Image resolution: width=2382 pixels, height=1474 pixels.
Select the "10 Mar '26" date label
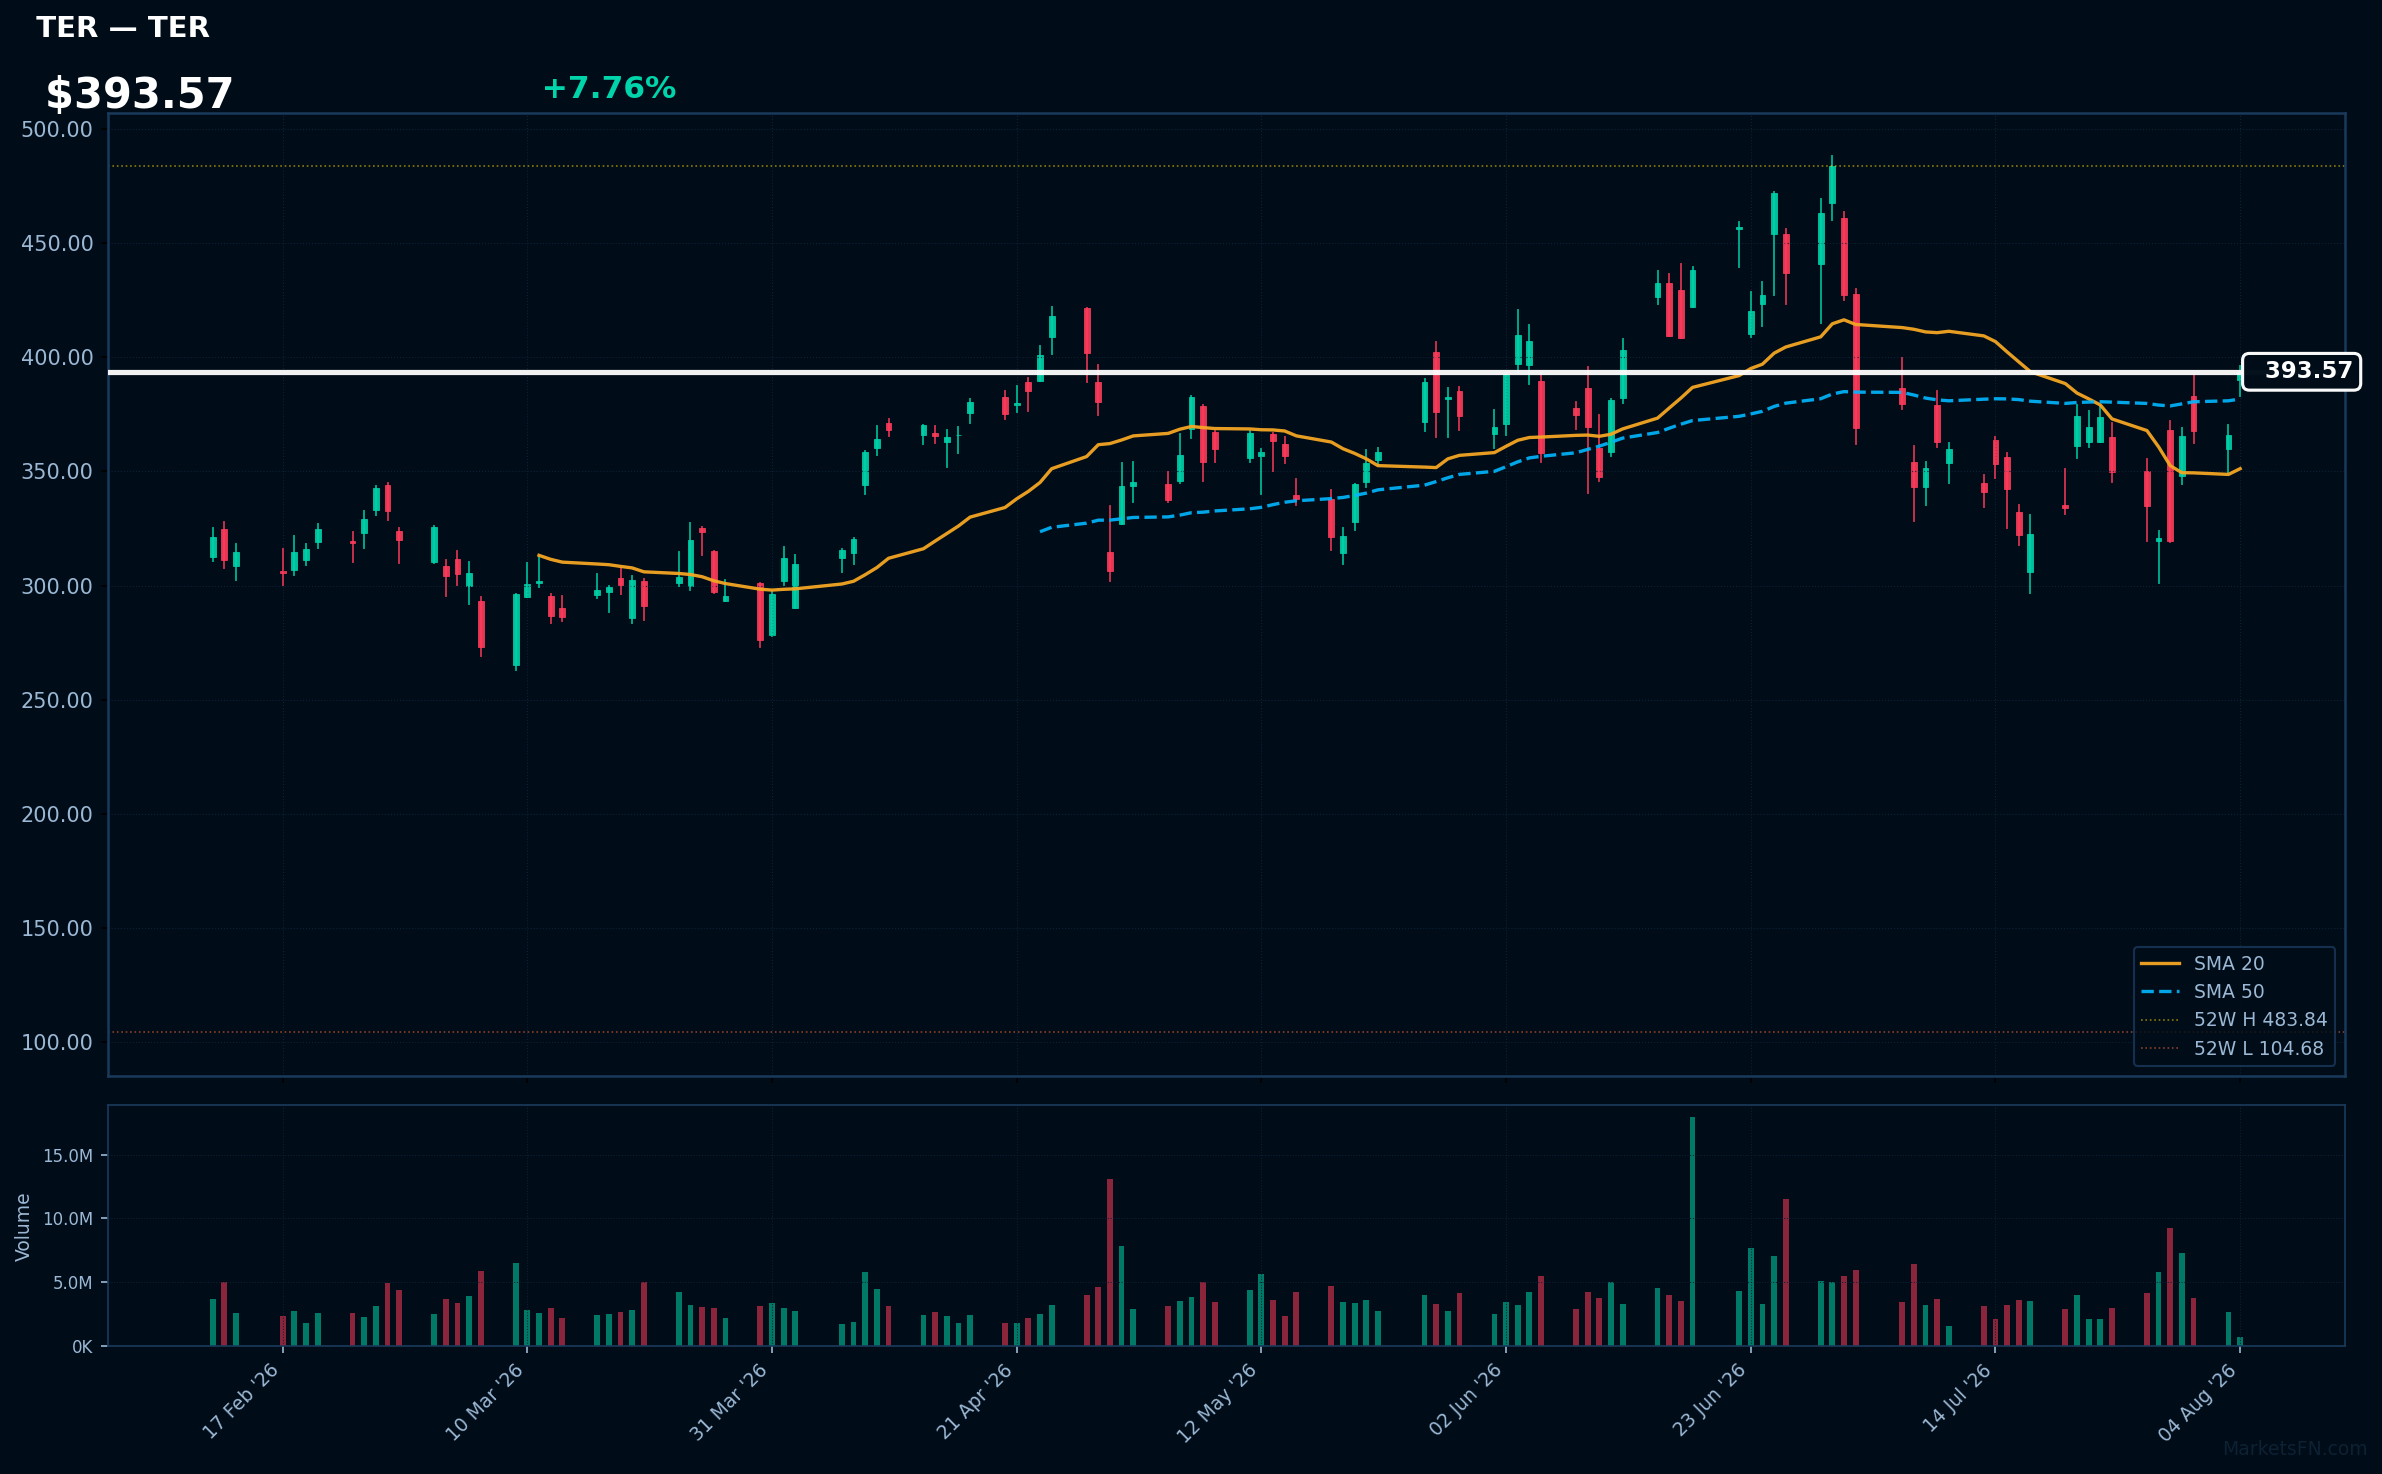(x=485, y=1401)
